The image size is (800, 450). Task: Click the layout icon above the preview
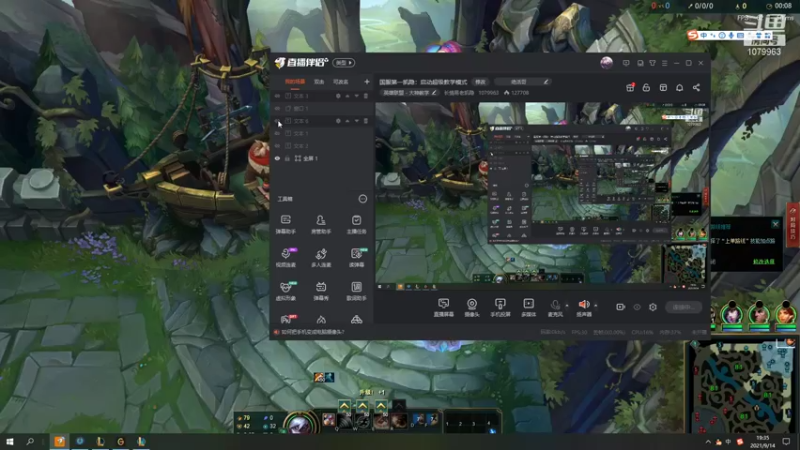point(663,87)
